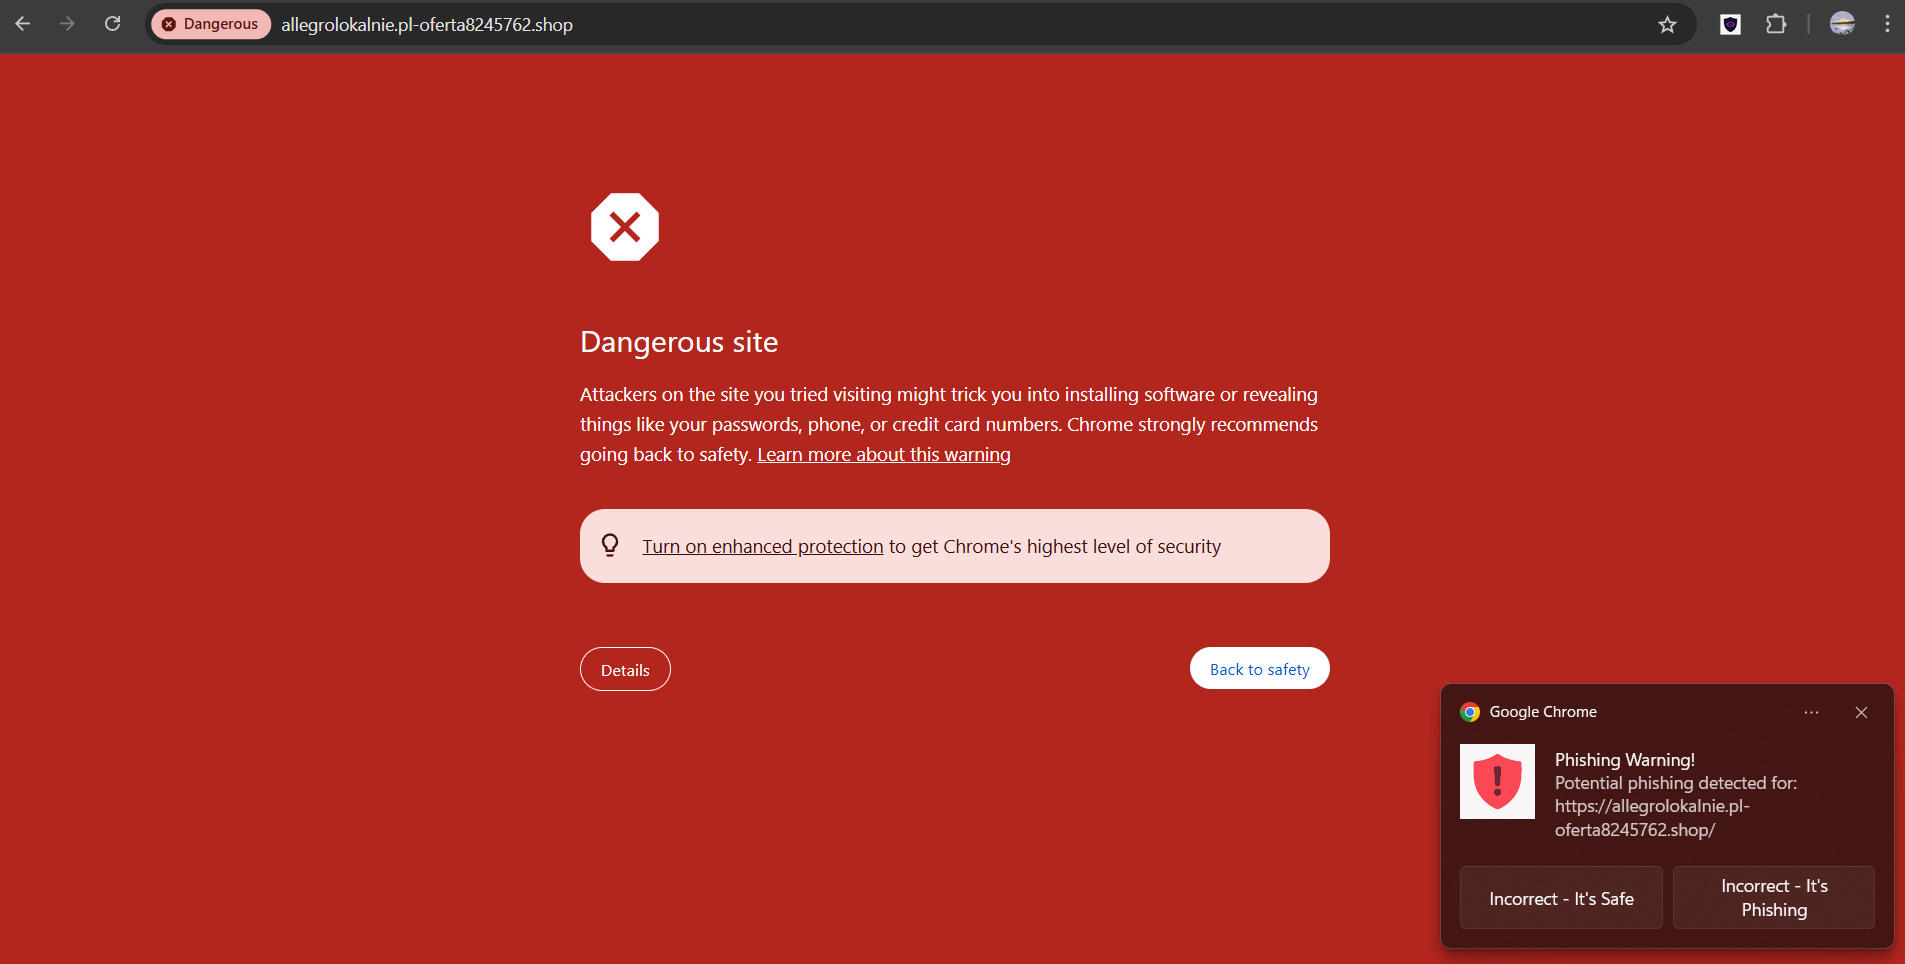Screen dimensions: 1905x964
Task: Click Back to safety button
Action: point(1259,669)
